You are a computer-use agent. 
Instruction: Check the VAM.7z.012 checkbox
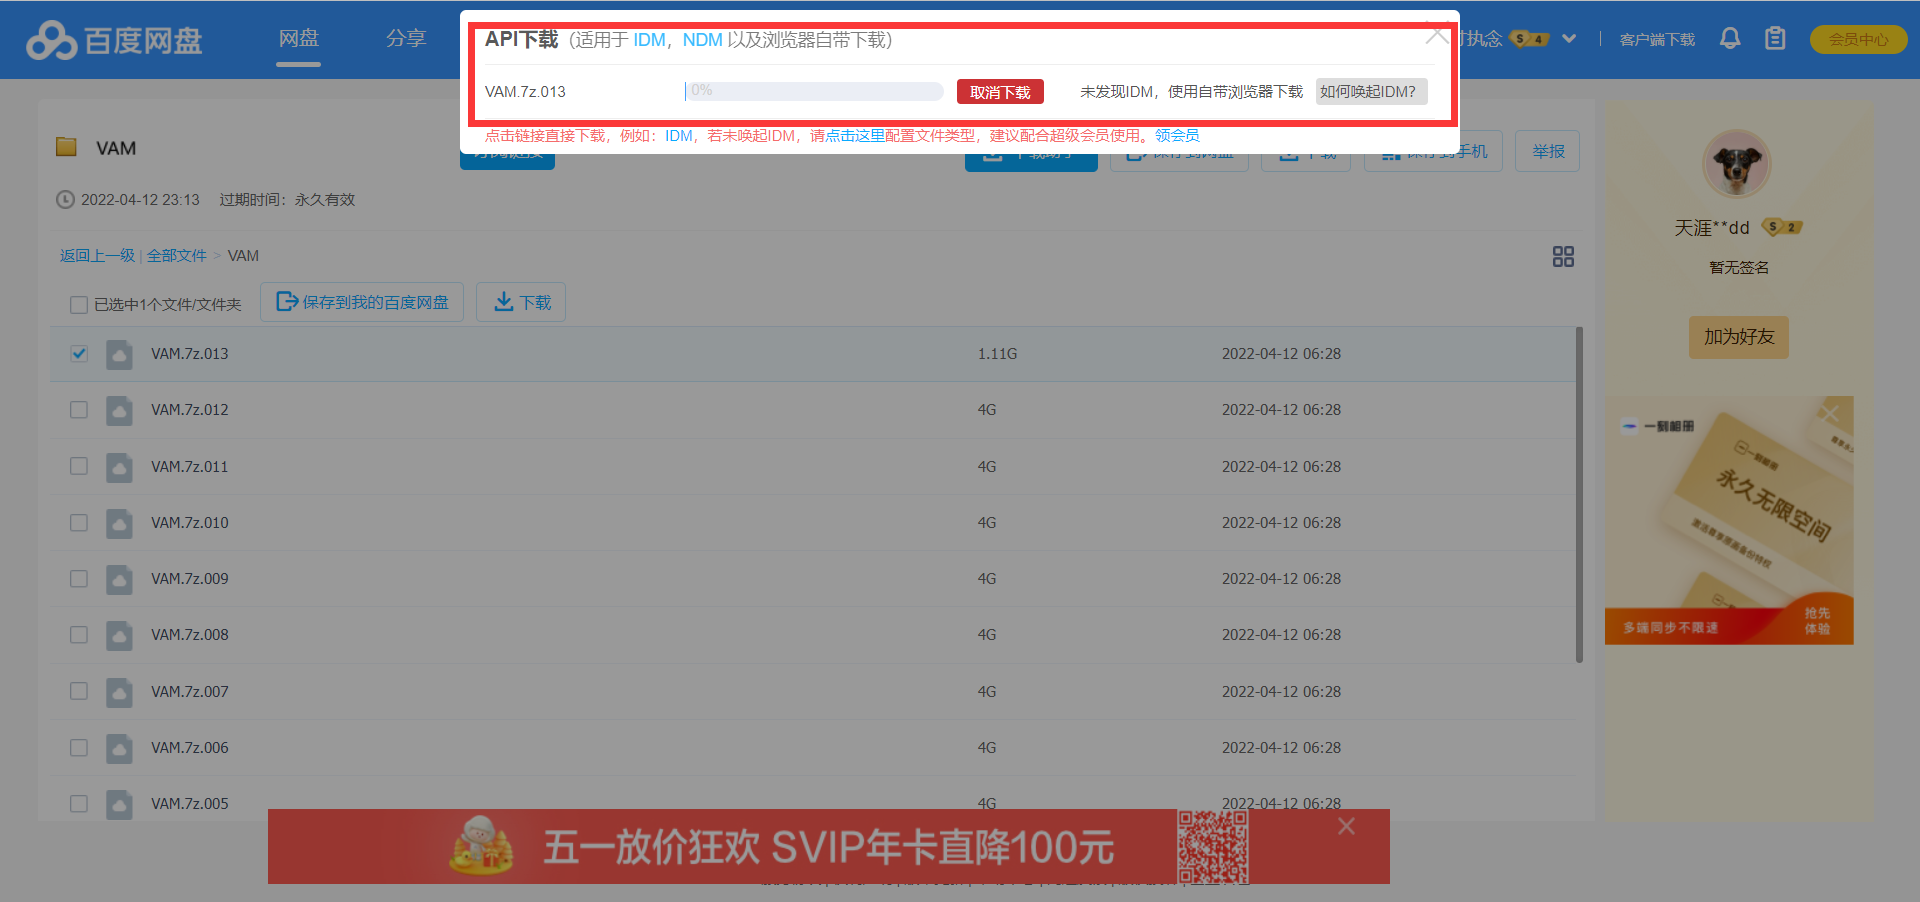pos(79,410)
